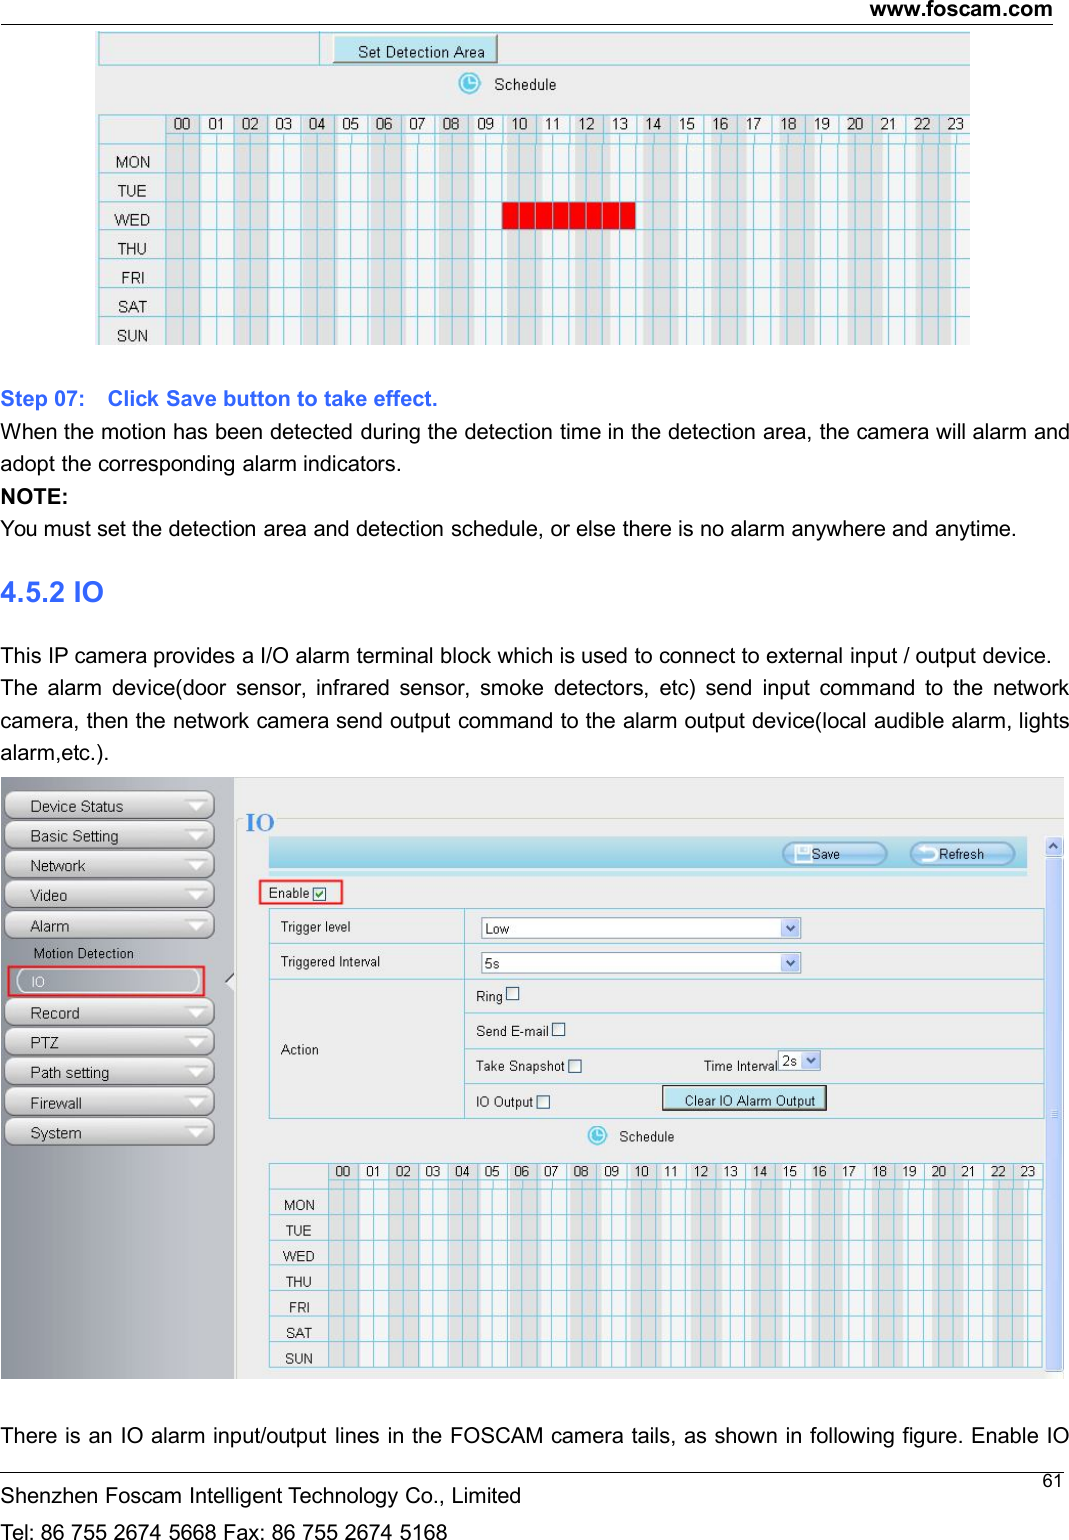Open the Trigger level dropdown showing Low
1069x1540 pixels.
(x=641, y=928)
